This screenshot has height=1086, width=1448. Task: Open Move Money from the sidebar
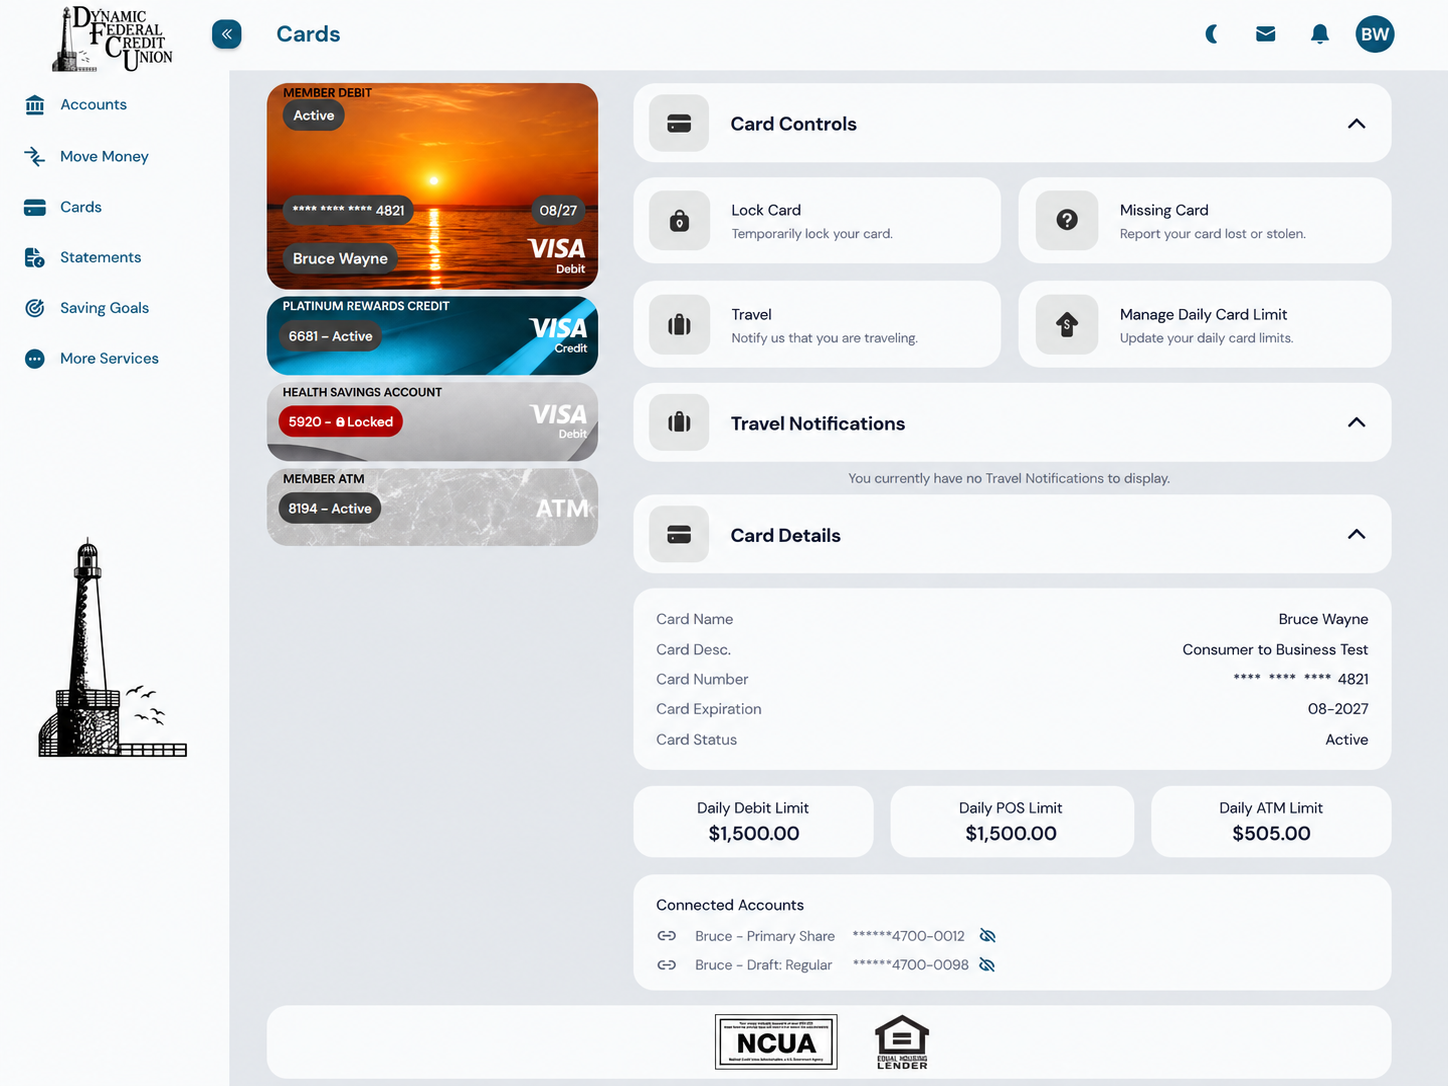pyautogui.click(x=104, y=156)
